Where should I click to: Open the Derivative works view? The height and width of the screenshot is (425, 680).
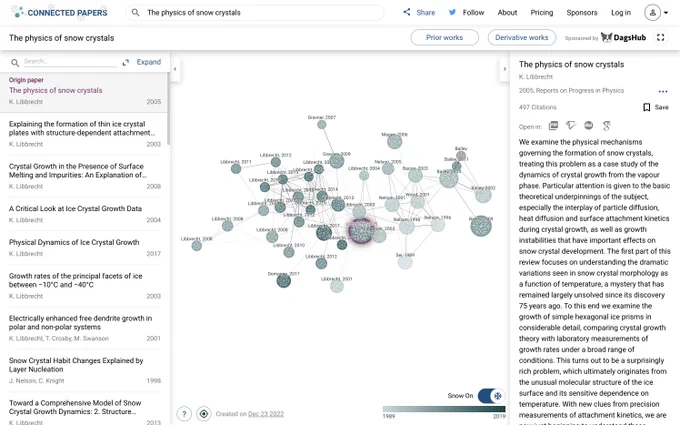pyautogui.click(x=522, y=38)
